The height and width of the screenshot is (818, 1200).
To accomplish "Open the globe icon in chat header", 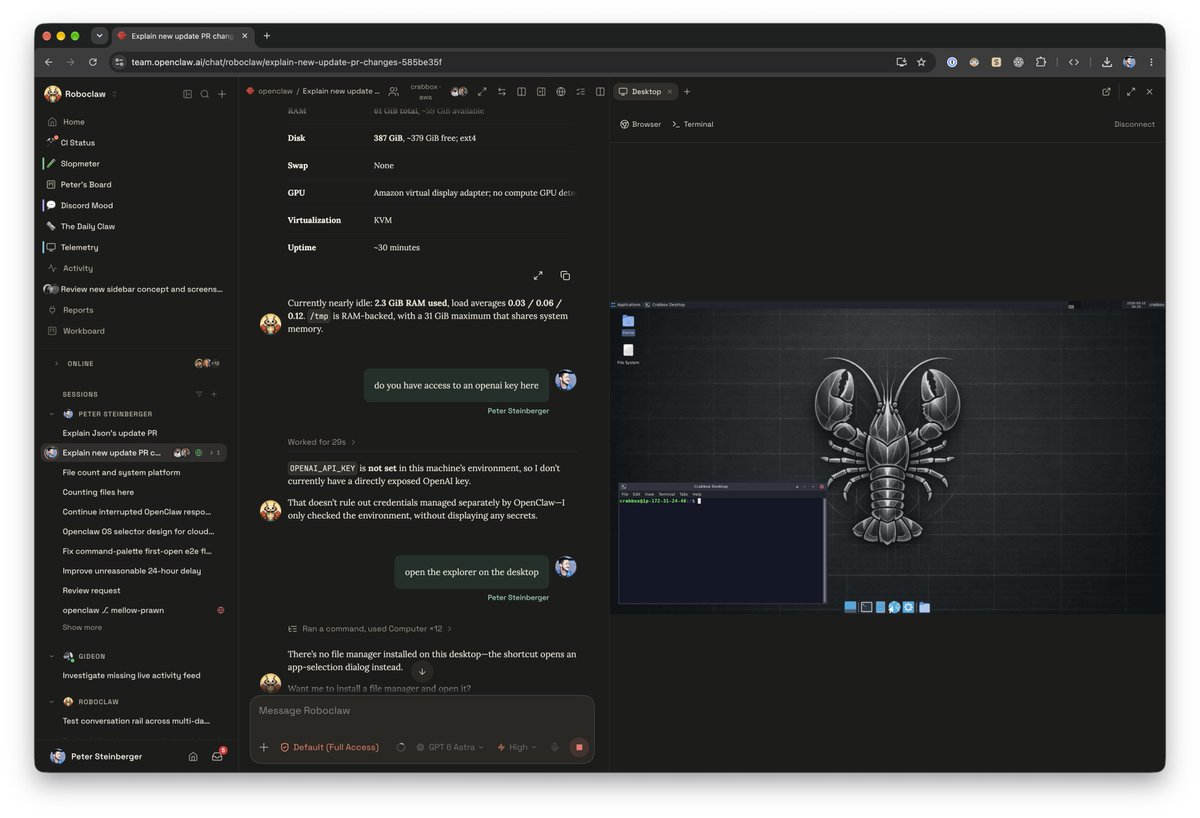I will pyautogui.click(x=561, y=91).
